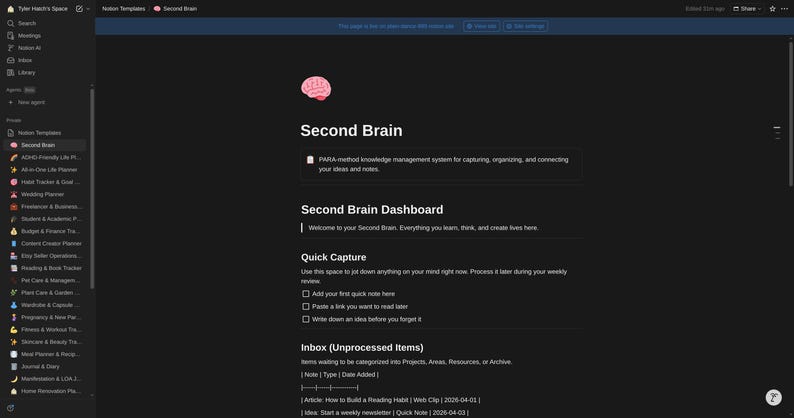The image size is (794, 418).
Task: Open workspace switcher dropdown chevron
Action: point(88,9)
